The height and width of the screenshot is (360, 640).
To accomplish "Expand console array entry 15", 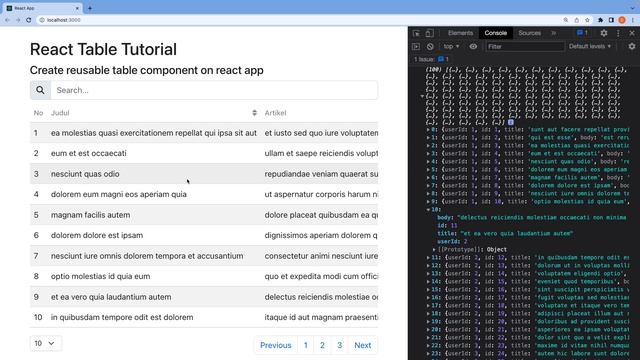I will [429, 289].
